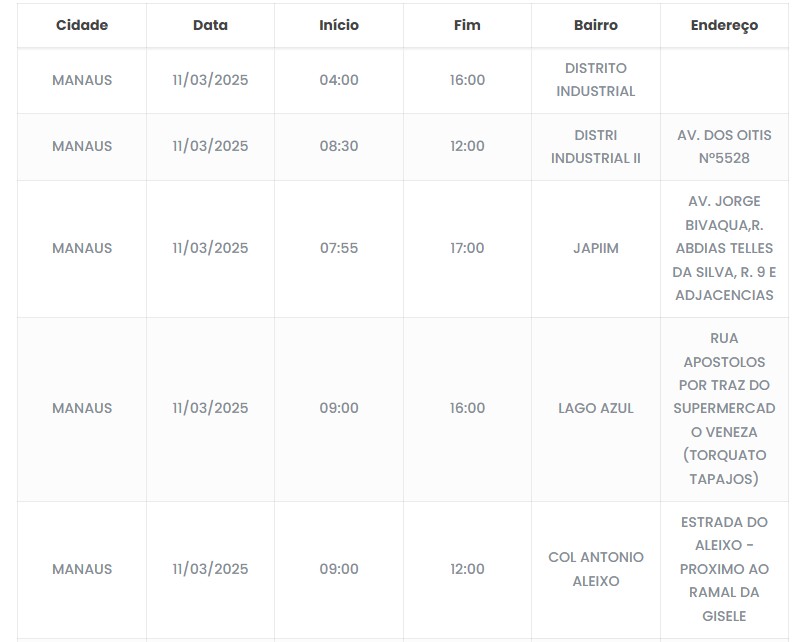This screenshot has height=642, width=808.
Task: Select the ESTRADA DO ALEIXO address cell
Action: pyautogui.click(x=724, y=569)
